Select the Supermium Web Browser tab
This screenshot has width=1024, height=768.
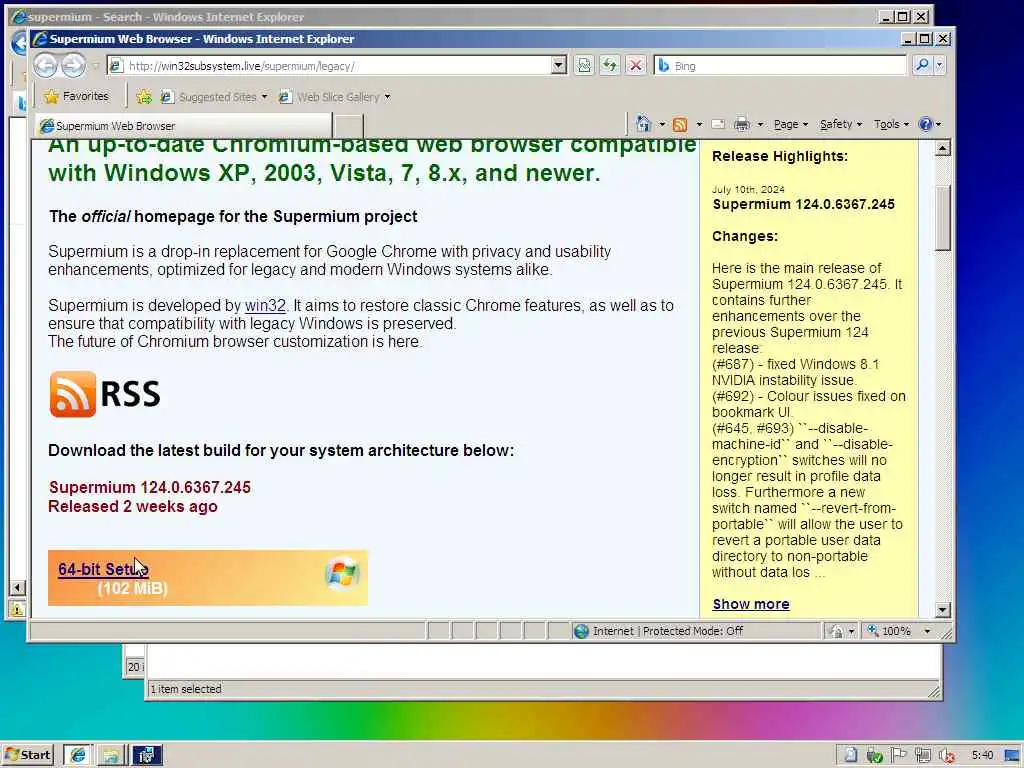click(x=183, y=125)
